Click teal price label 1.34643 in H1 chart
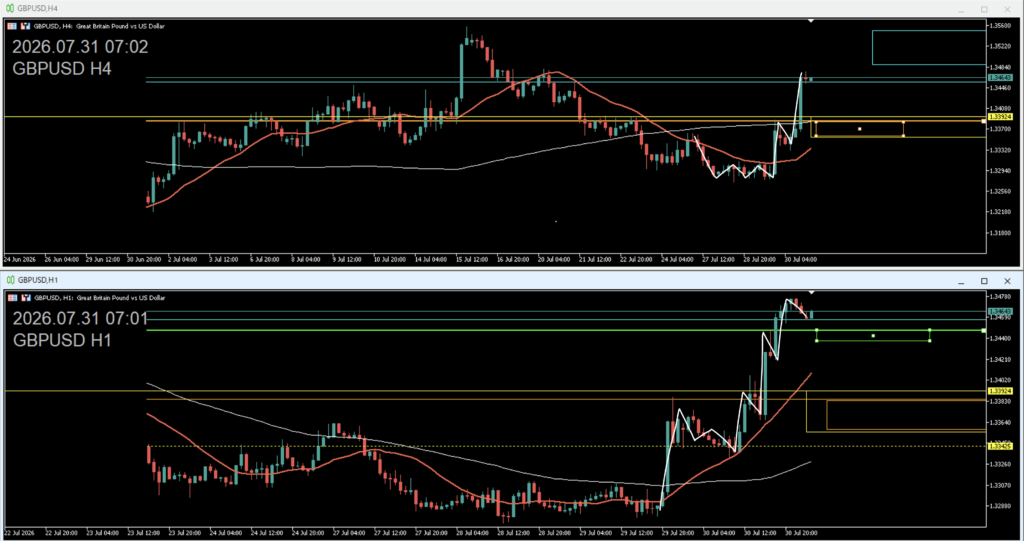Viewport: 1024px width, 541px height. [1000, 312]
